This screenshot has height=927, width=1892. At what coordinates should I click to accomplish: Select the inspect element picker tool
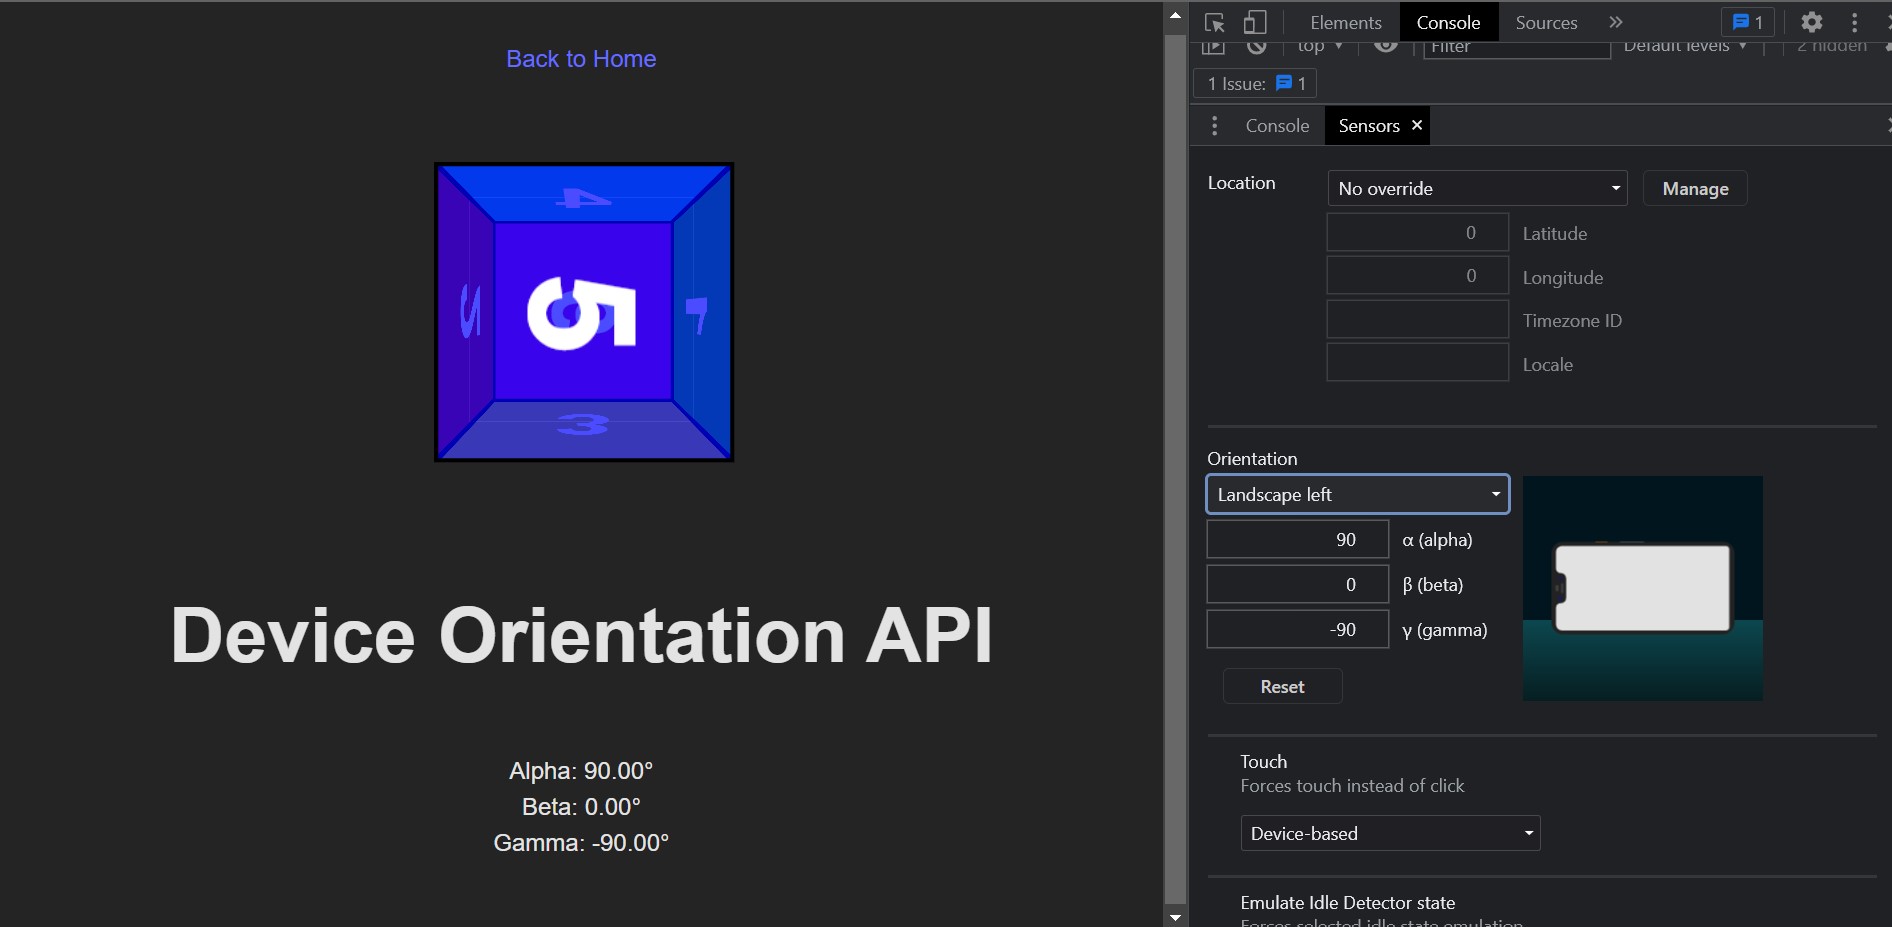click(1215, 22)
